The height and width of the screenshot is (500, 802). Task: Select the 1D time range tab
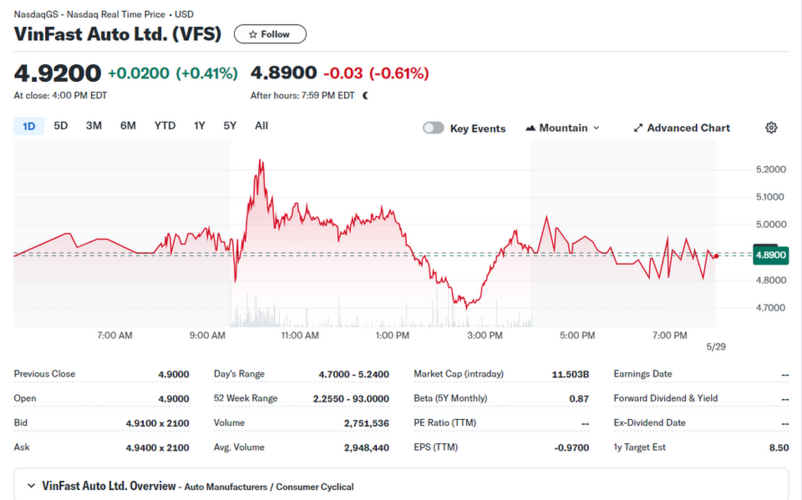pyautogui.click(x=29, y=126)
